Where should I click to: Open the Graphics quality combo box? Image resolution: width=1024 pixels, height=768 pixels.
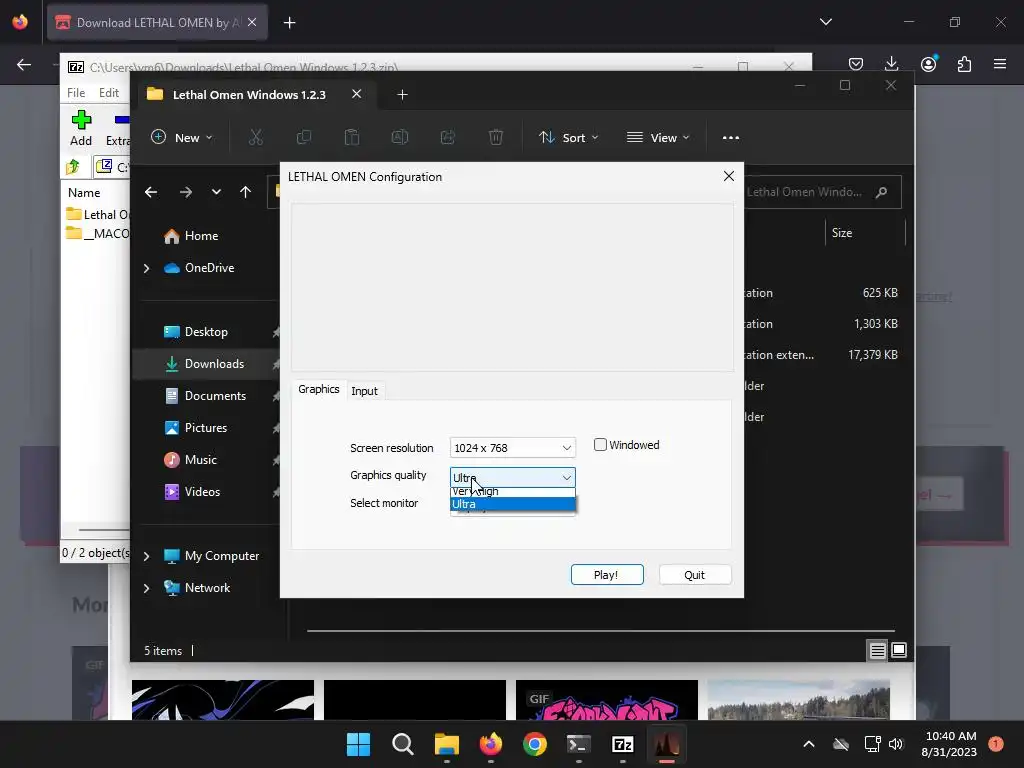coord(513,477)
